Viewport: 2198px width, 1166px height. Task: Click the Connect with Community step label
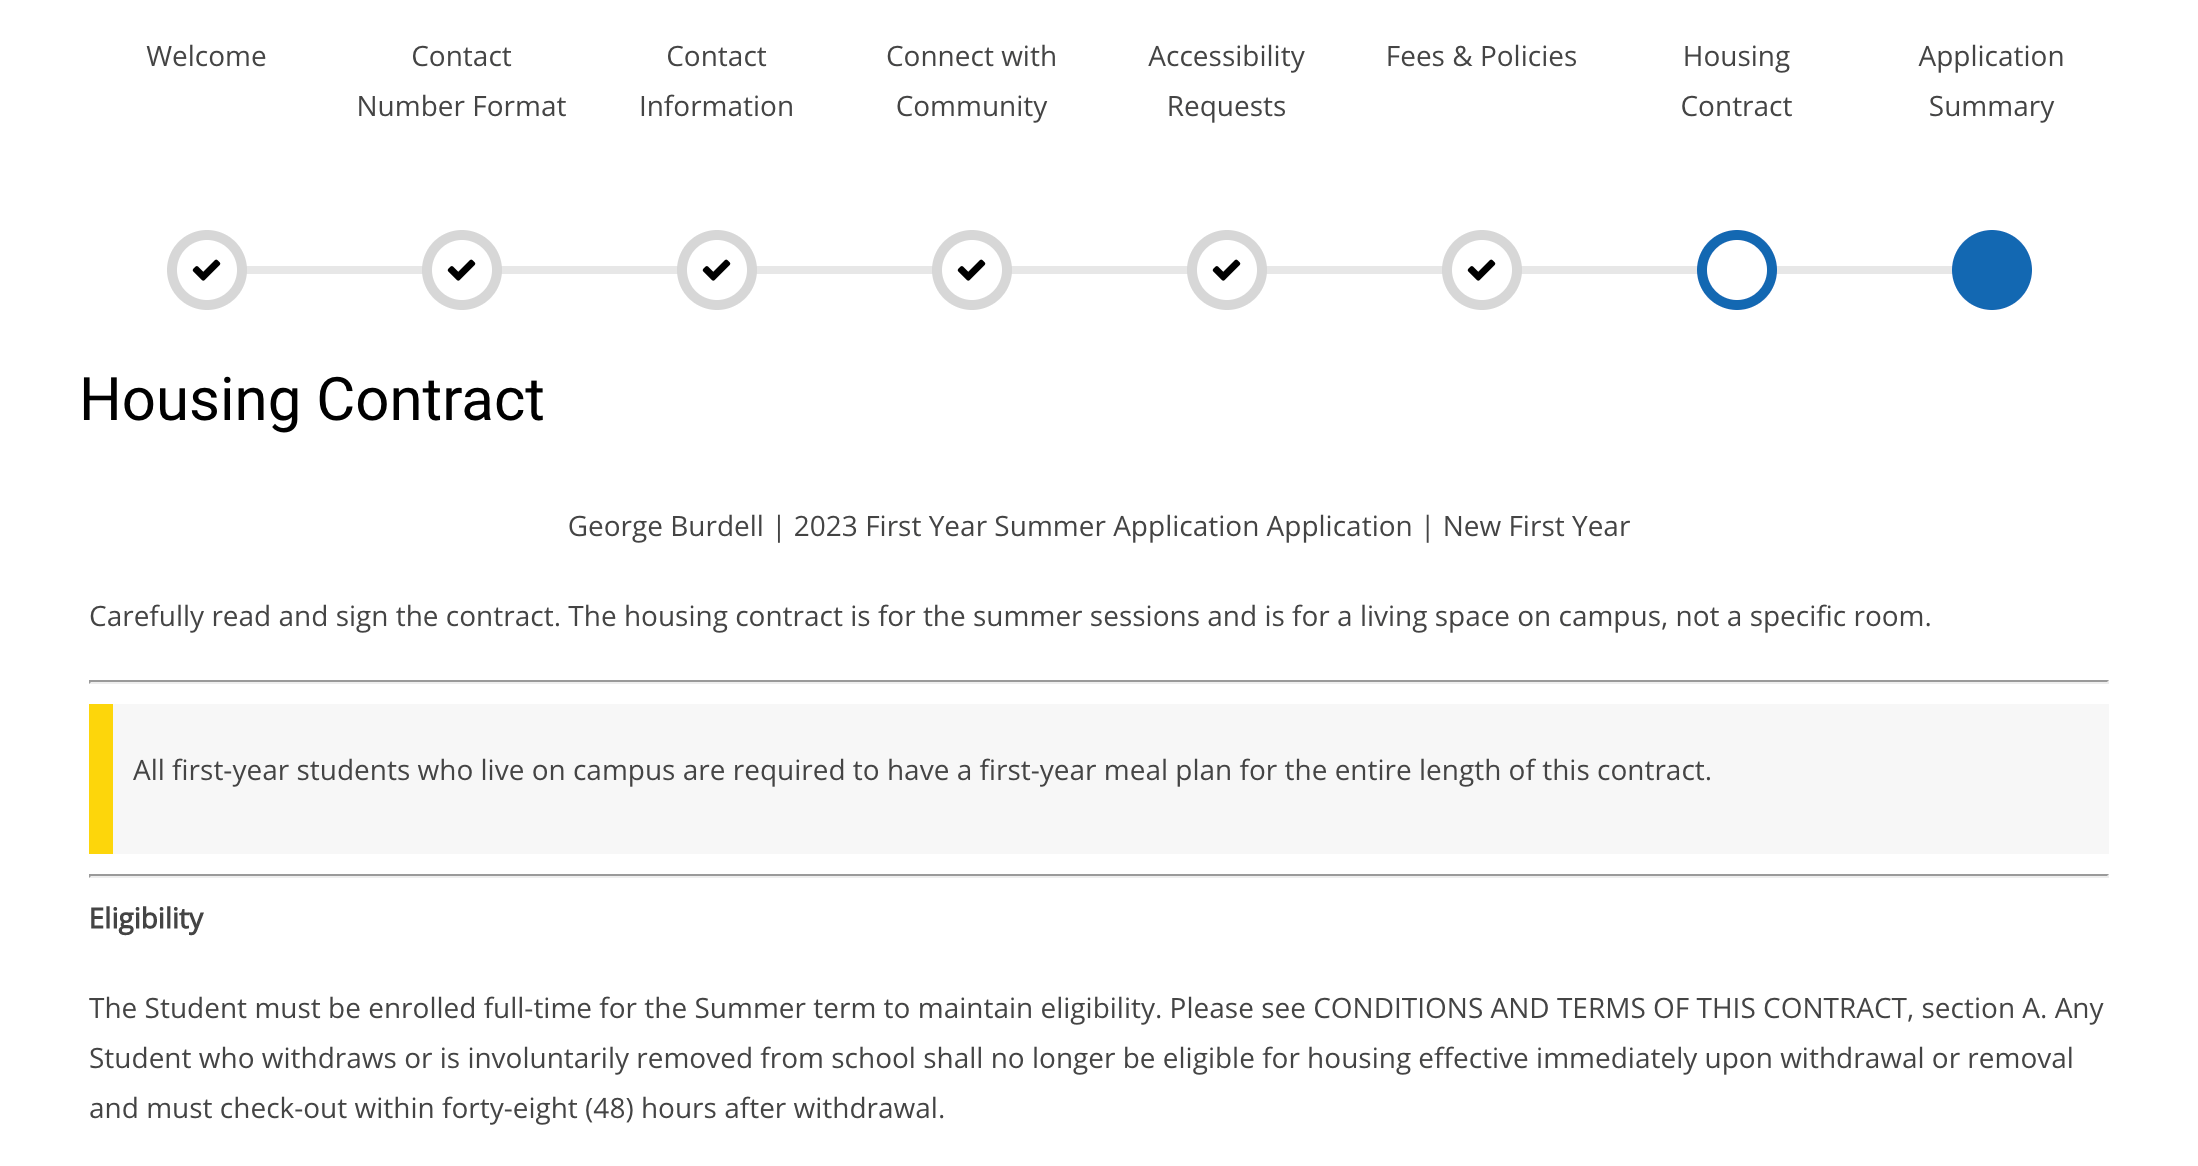pos(971,80)
